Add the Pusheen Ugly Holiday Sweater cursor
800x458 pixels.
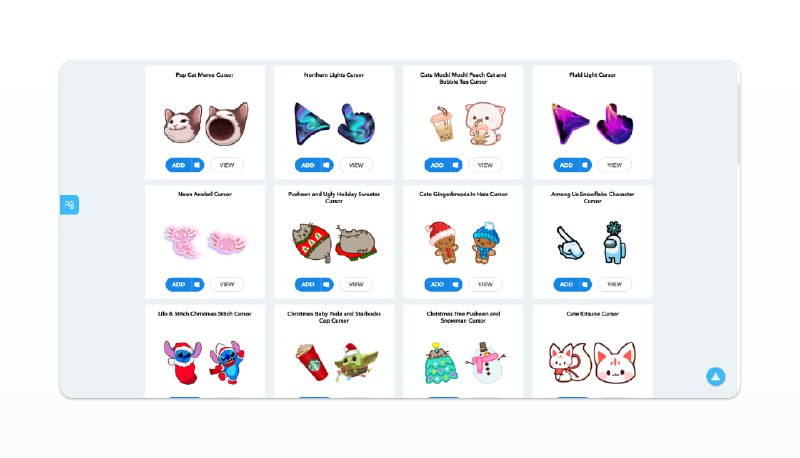(x=308, y=284)
